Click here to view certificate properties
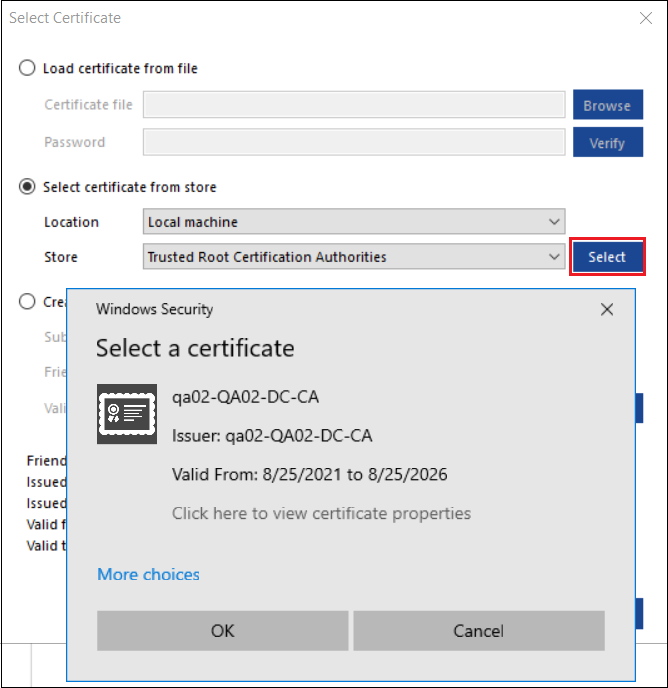 click(x=321, y=513)
